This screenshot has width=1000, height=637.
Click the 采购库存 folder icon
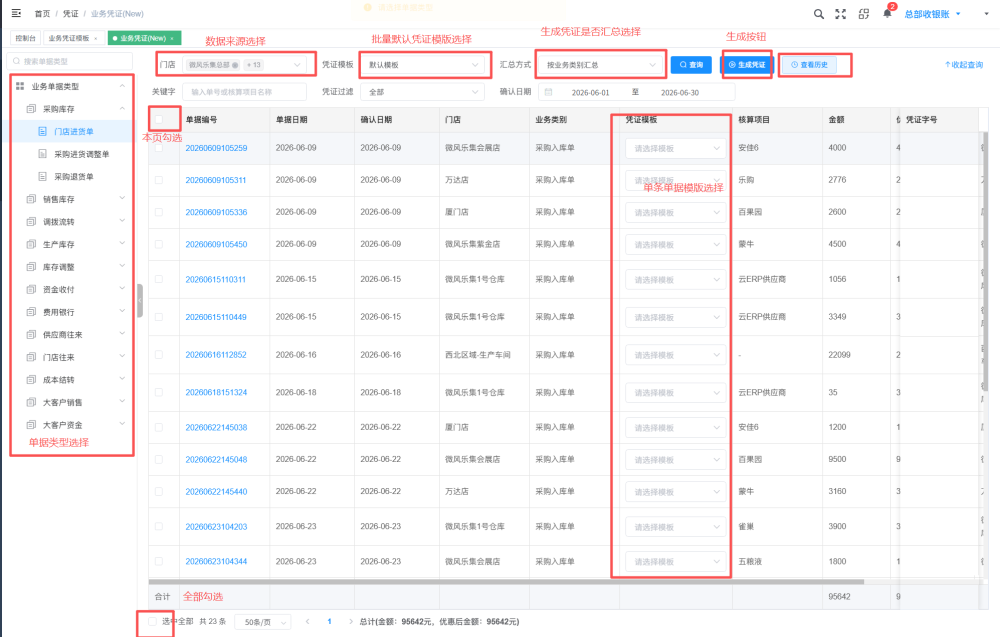pos(31,109)
